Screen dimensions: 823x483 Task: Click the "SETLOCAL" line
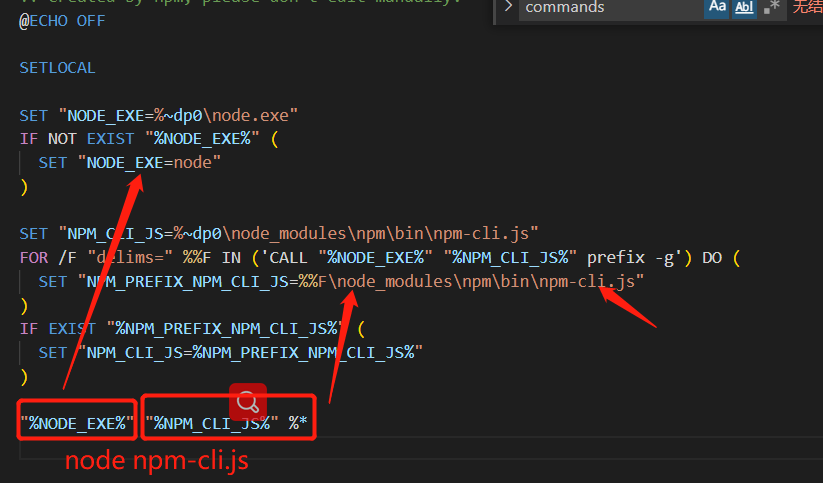pos(57,68)
